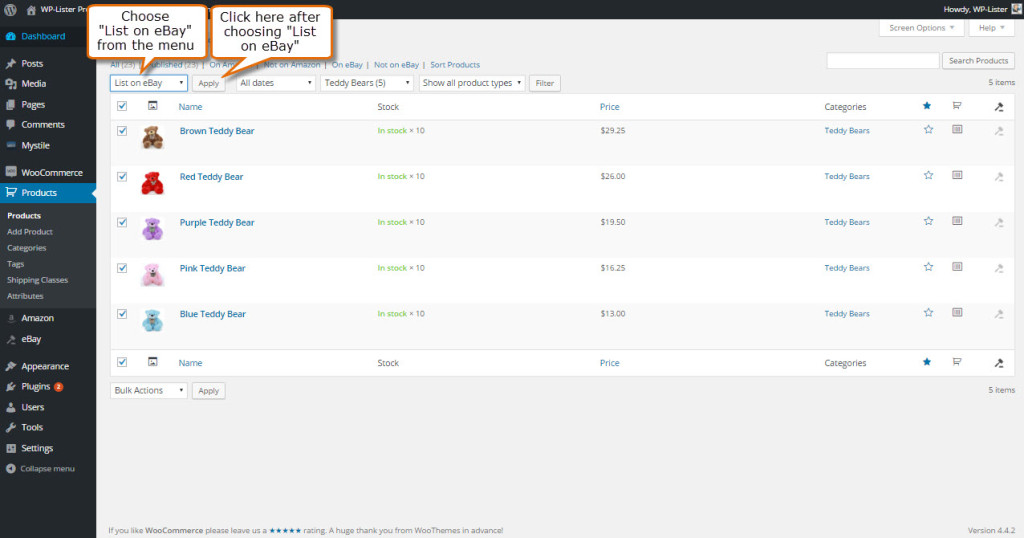Open the 'Not on eBay' filter link
The image size is (1024, 538).
pos(396,65)
